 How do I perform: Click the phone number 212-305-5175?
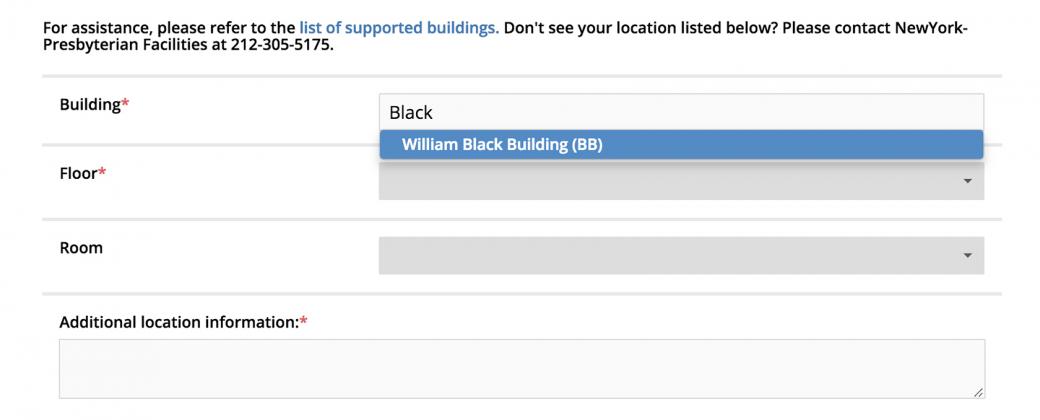tap(285, 45)
